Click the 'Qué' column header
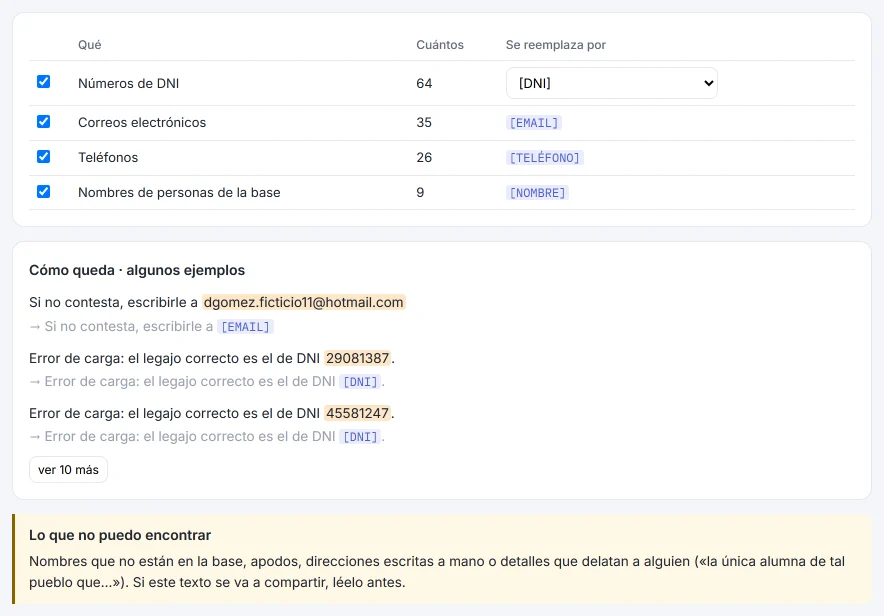Viewport: 884px width, 616px height. click(90, 45)
